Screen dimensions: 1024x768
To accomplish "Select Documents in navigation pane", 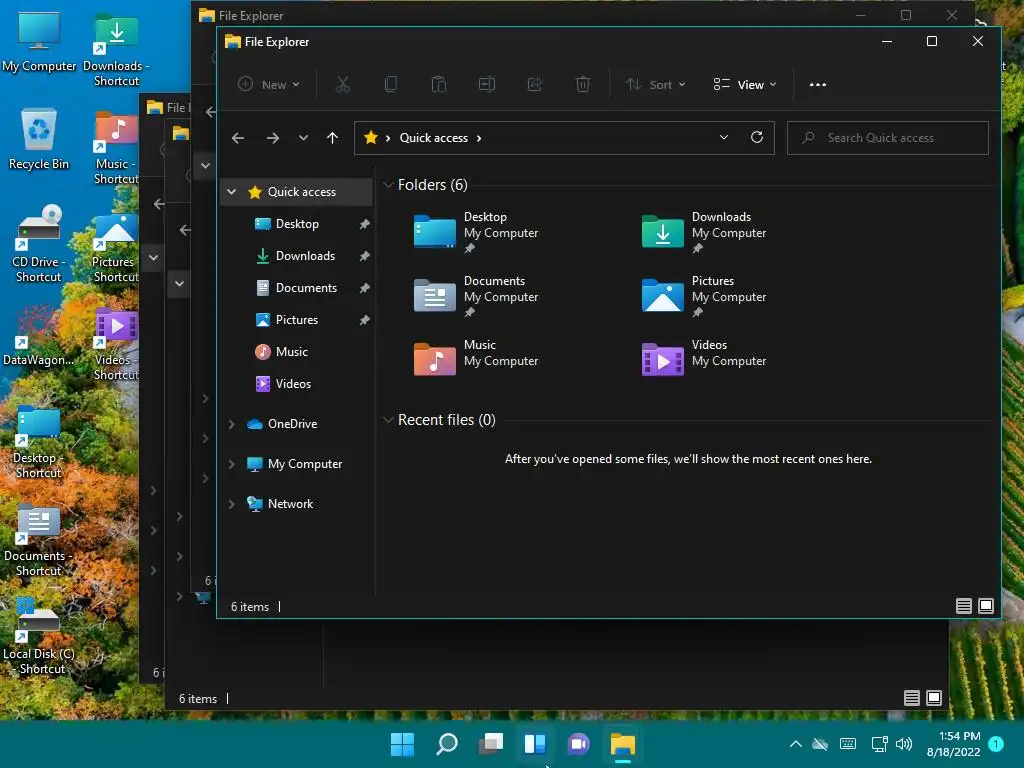I will [297, 288].
